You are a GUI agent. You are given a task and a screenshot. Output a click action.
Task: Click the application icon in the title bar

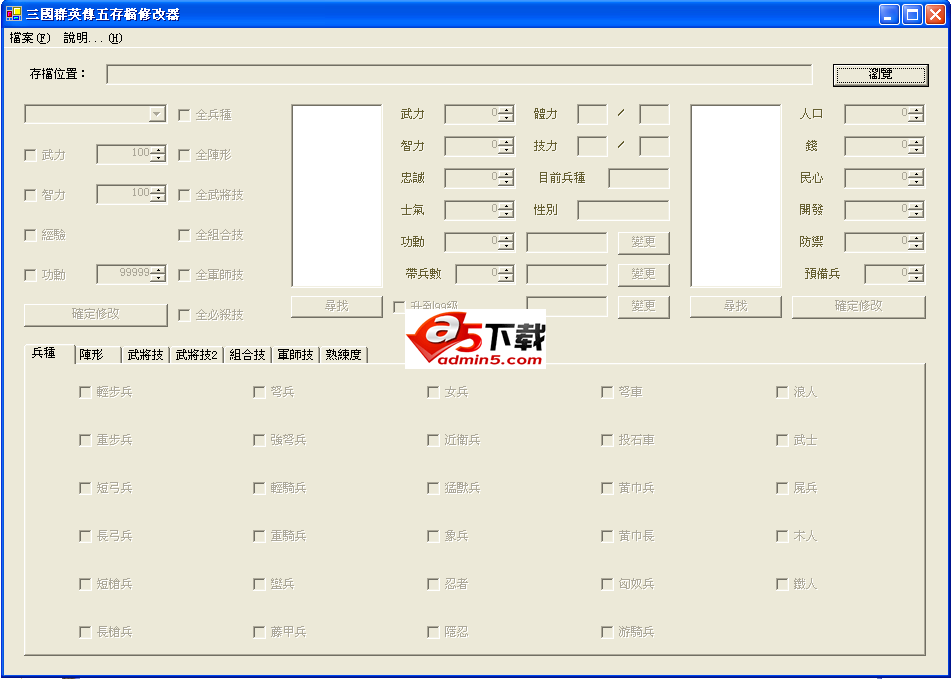pyautogui.click(x=13, y=14)
